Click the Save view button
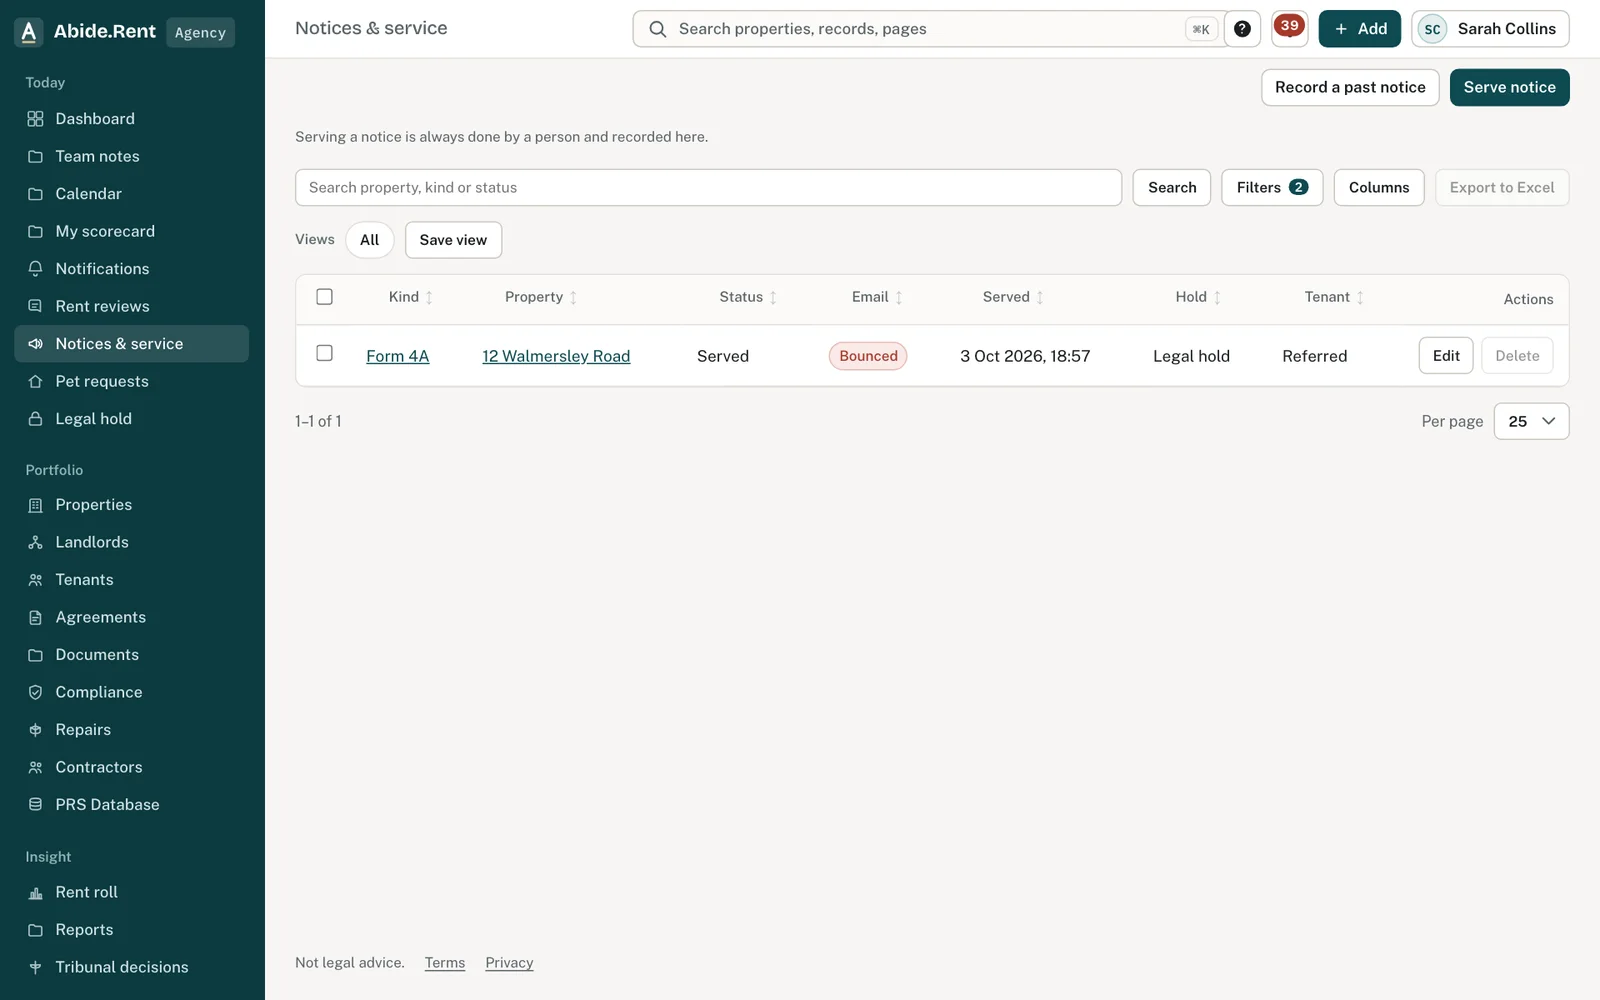 point(453,240)
